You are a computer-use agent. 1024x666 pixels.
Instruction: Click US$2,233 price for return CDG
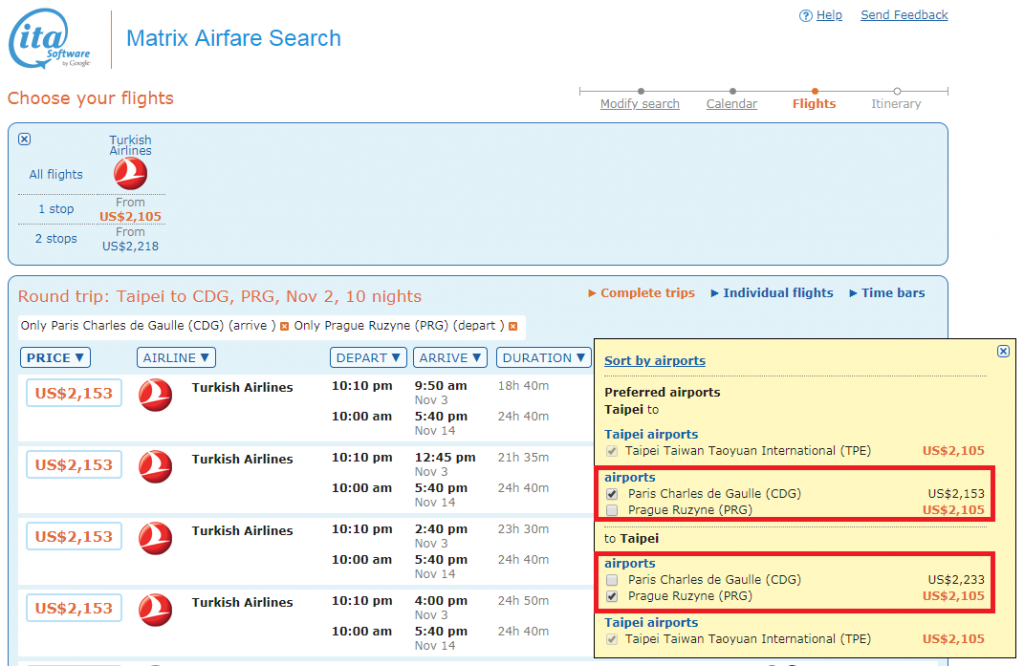pos(955,580)
